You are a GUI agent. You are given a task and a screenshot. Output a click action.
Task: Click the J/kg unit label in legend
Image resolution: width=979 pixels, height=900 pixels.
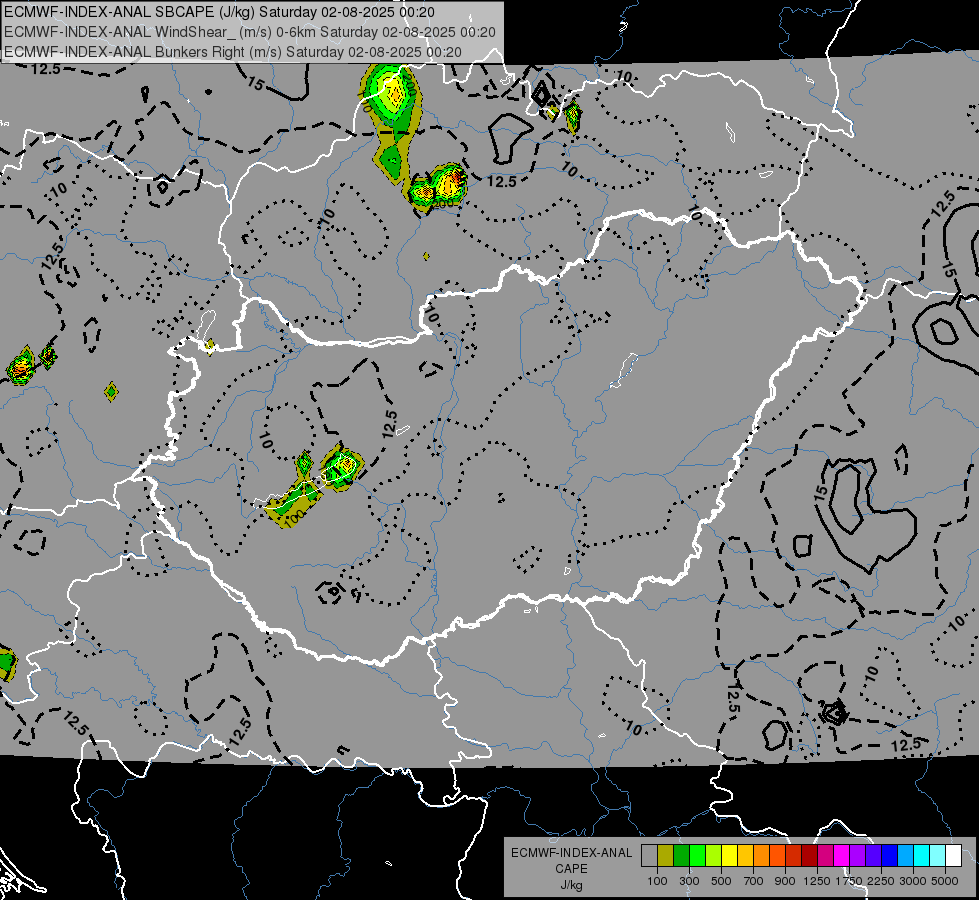tap(571, 885)
